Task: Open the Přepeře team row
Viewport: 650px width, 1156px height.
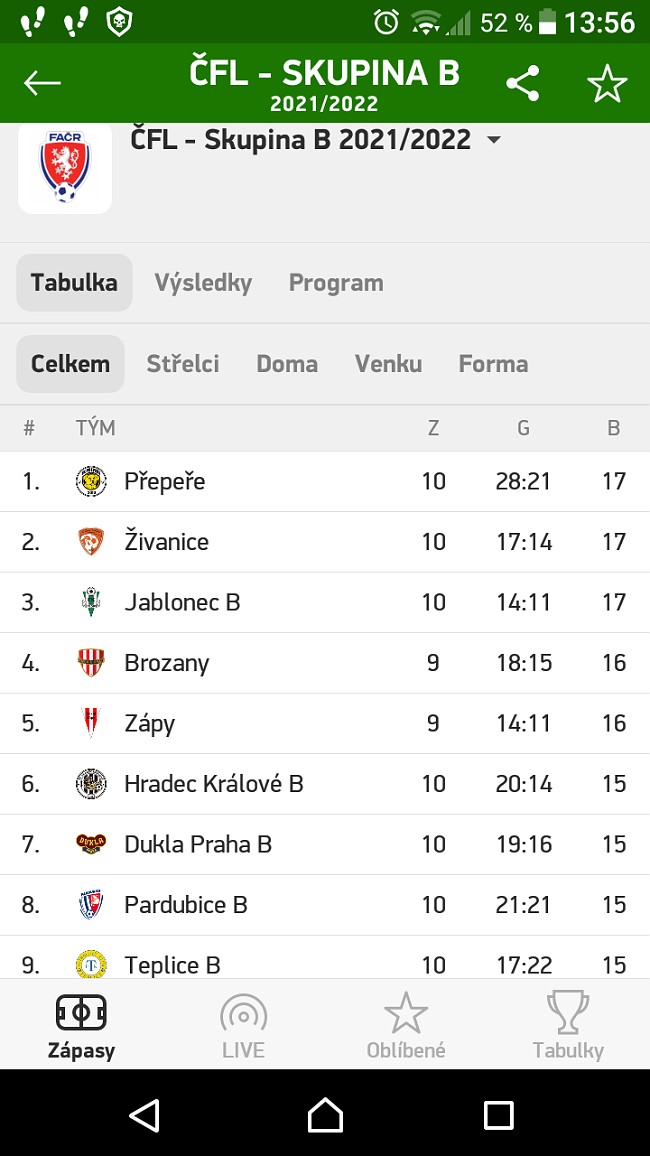Action: pyautogui.click(x=165, y=481)
